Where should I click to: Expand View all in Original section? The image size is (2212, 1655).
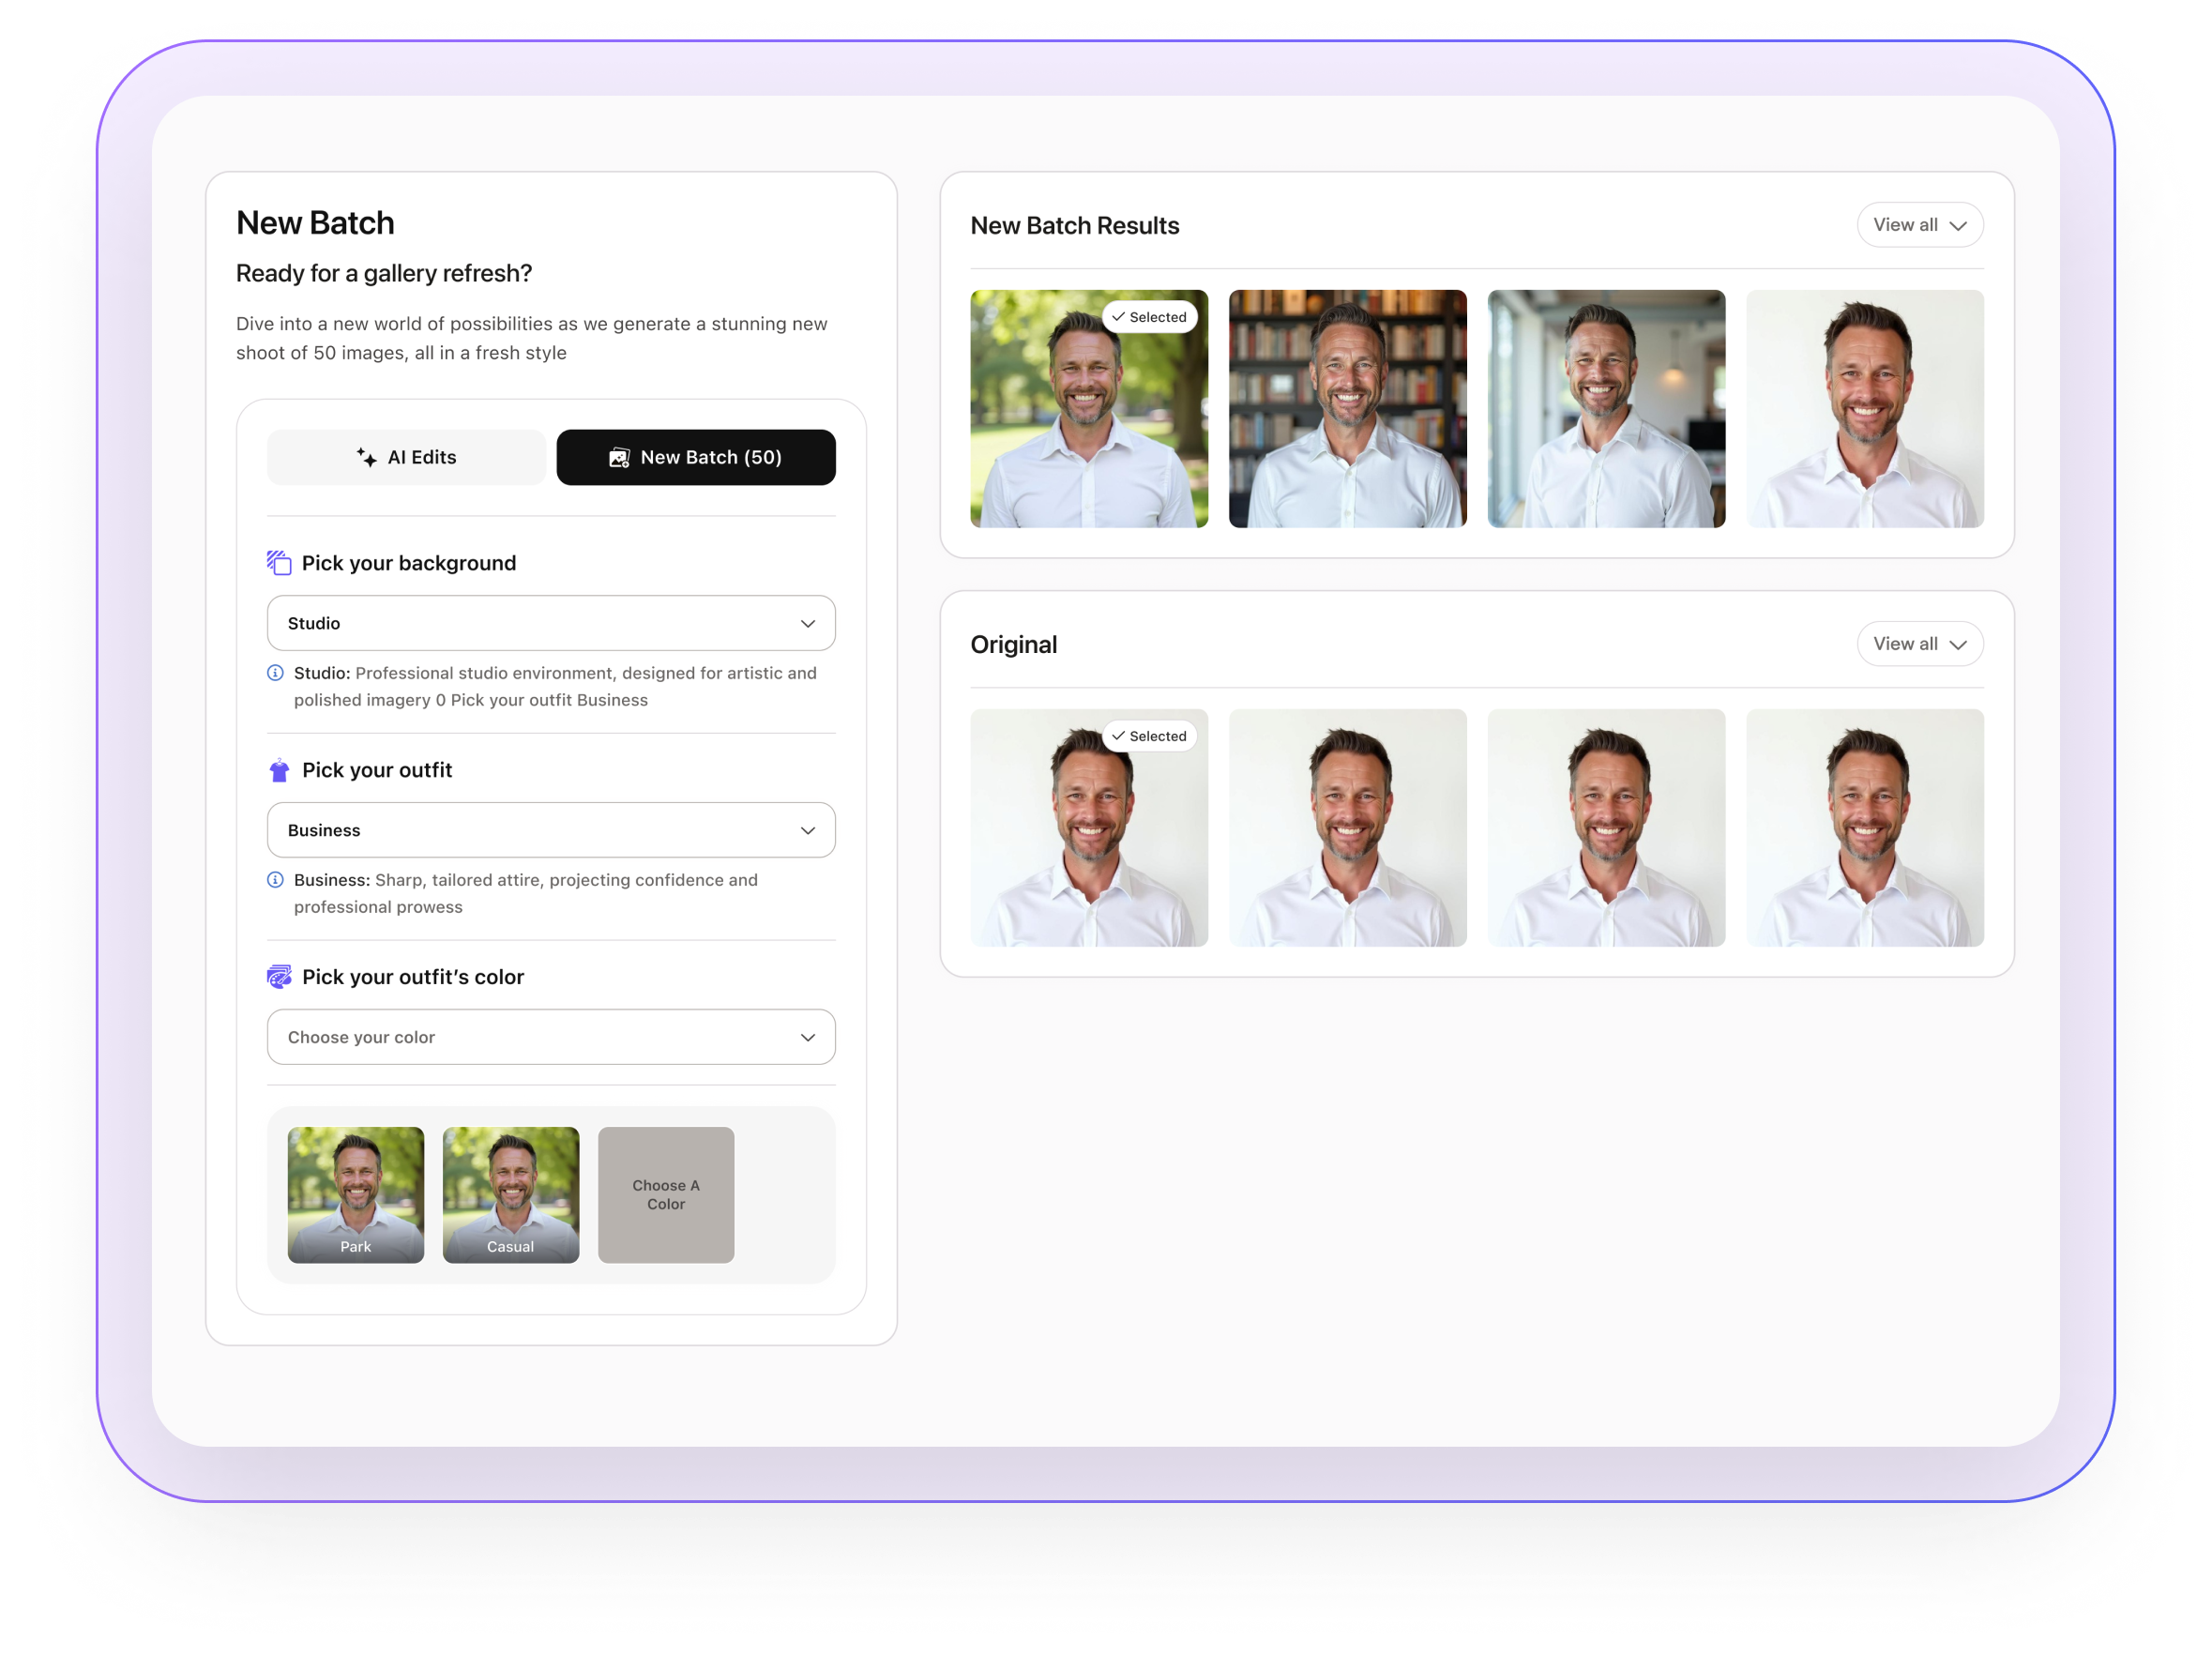click(x=1919, y=644)
